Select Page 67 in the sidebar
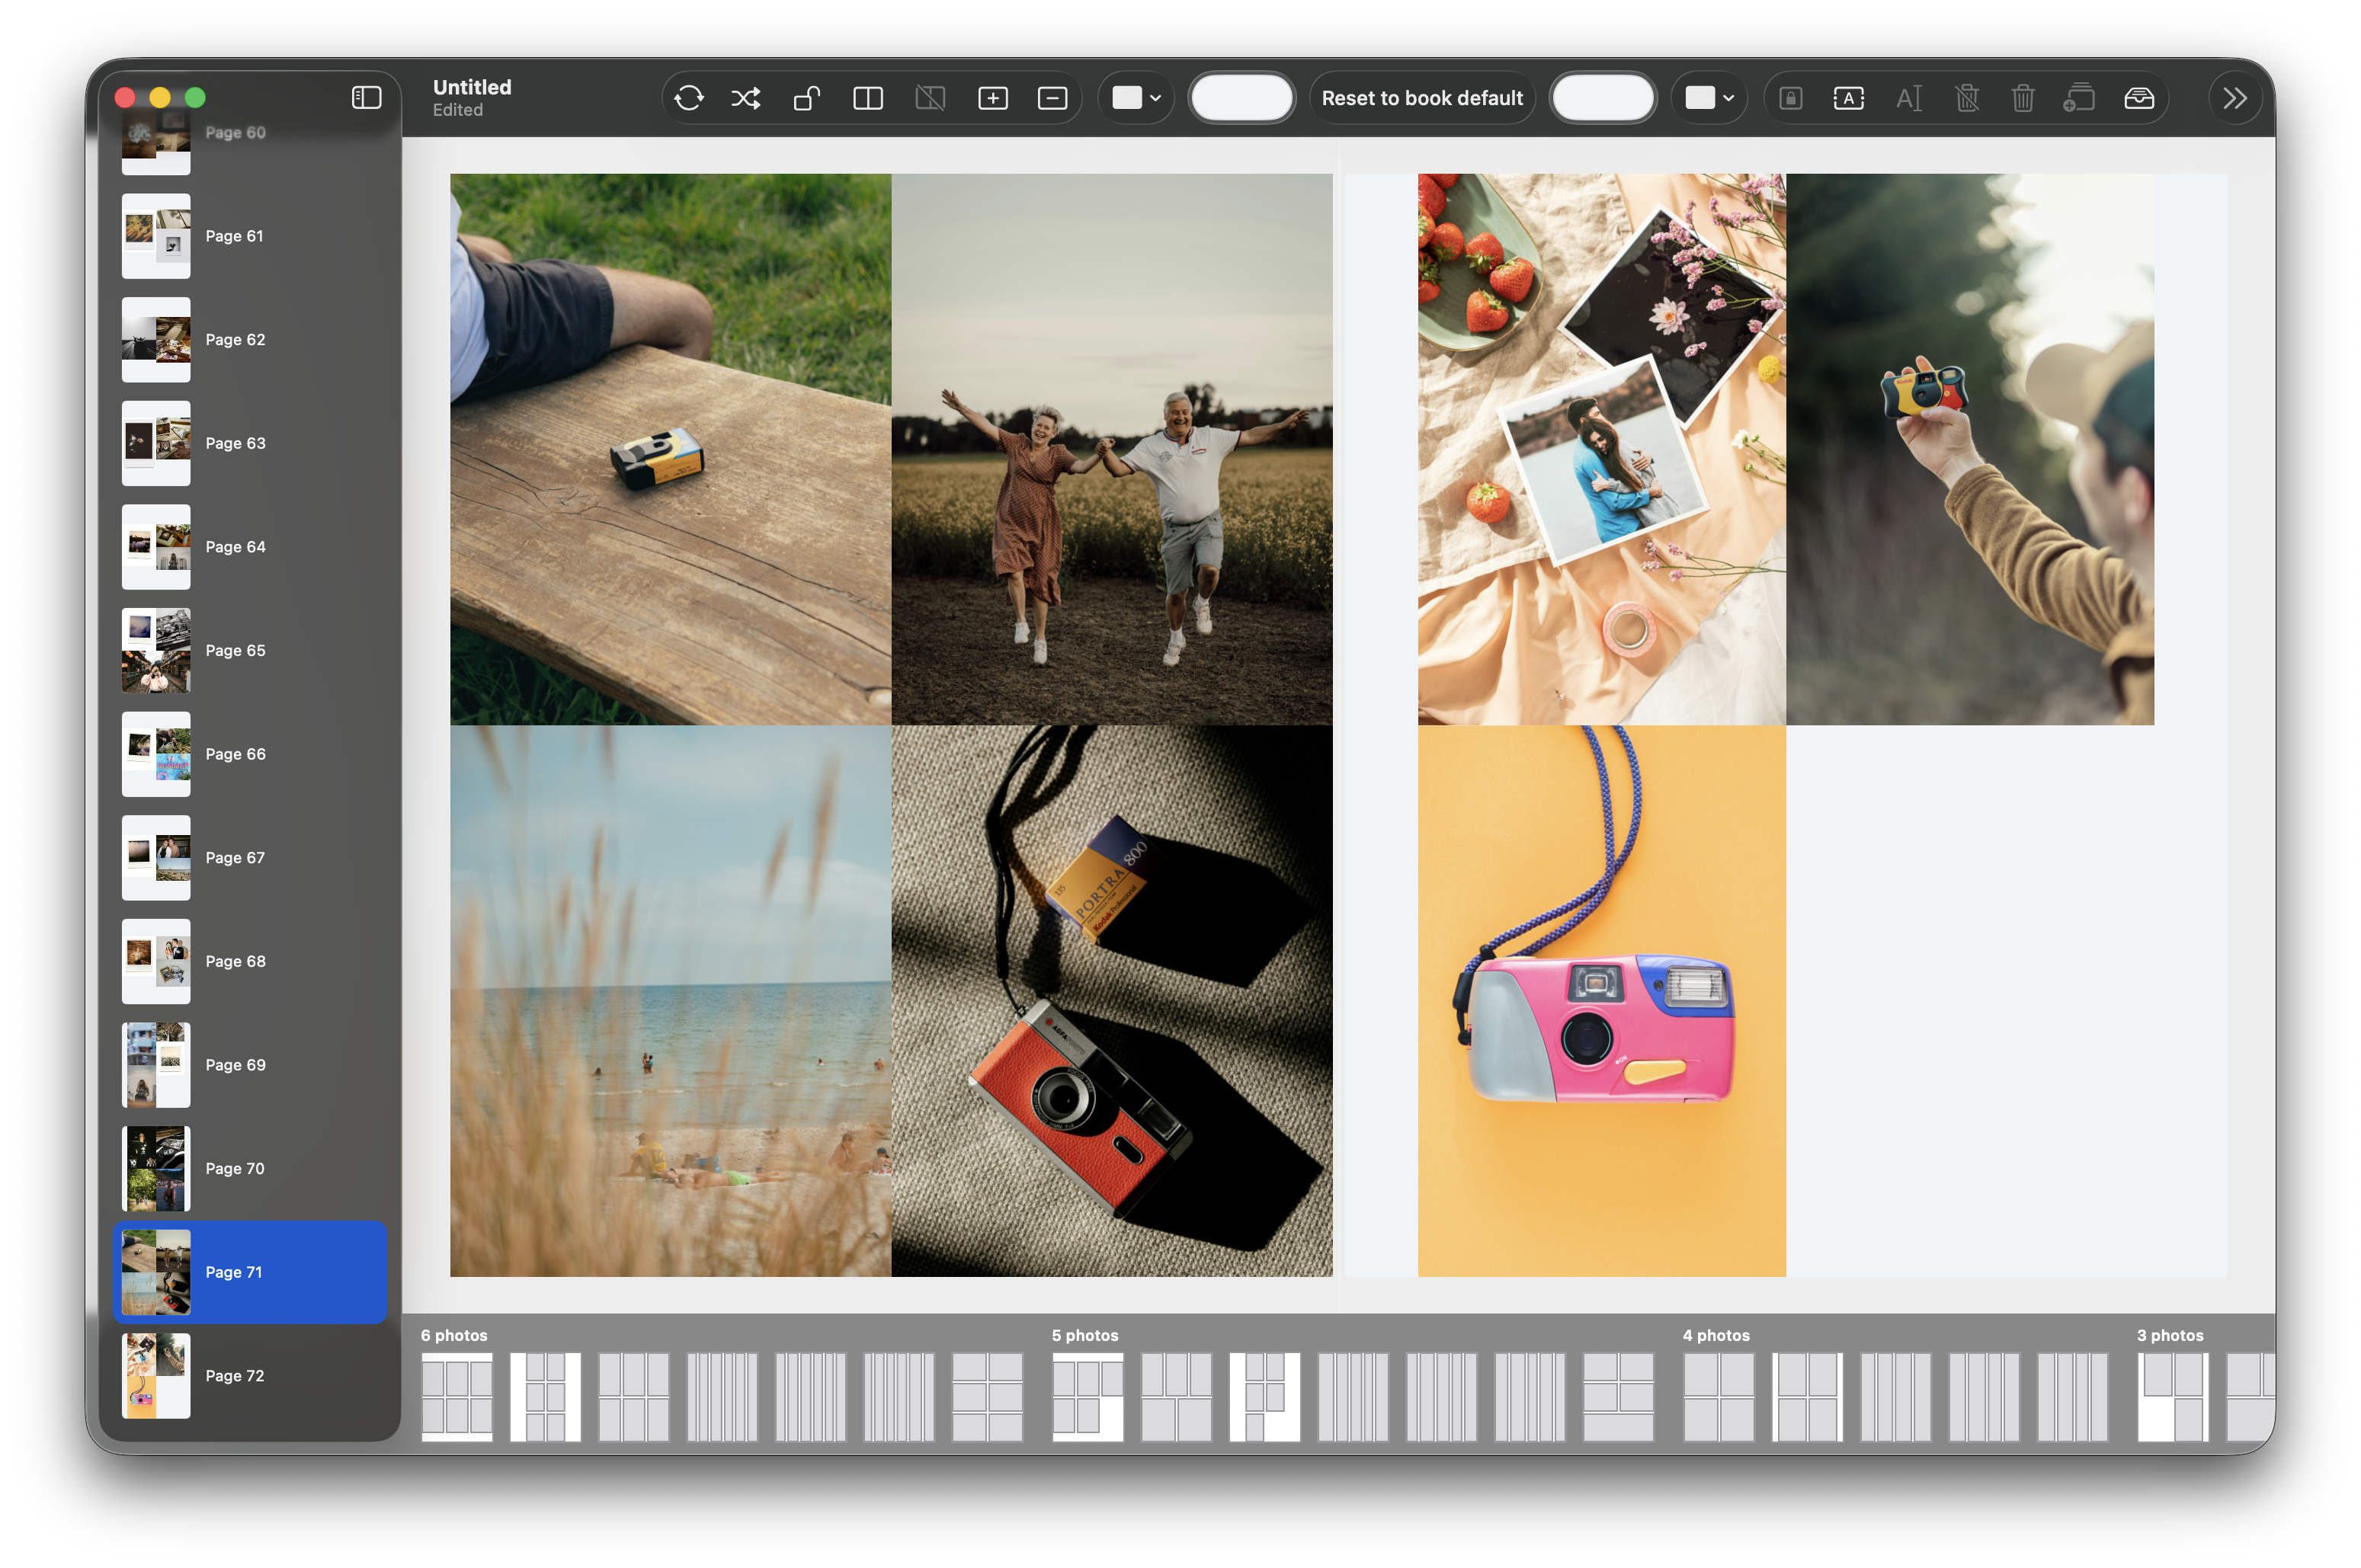 tap(250, 858)
